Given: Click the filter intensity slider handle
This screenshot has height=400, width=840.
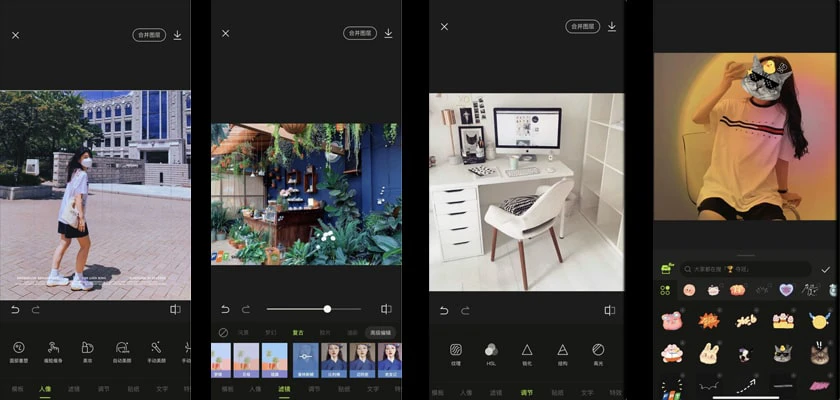Looking at the screenshot, I should [327, 309].
